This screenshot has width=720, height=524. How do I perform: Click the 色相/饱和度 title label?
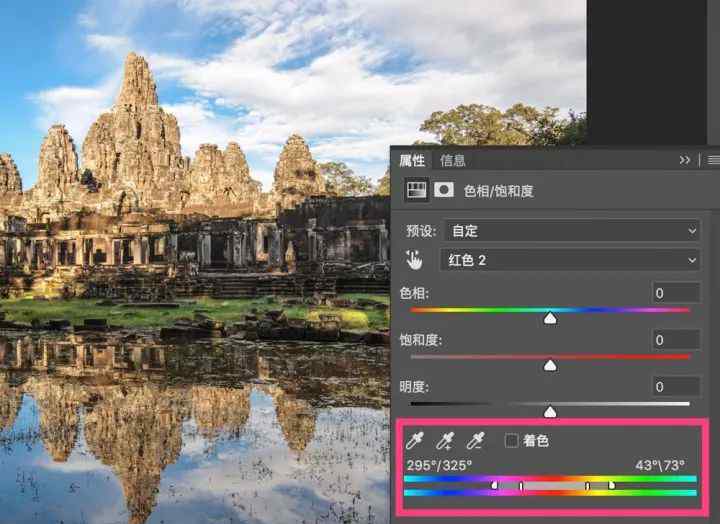click(499, 191)
